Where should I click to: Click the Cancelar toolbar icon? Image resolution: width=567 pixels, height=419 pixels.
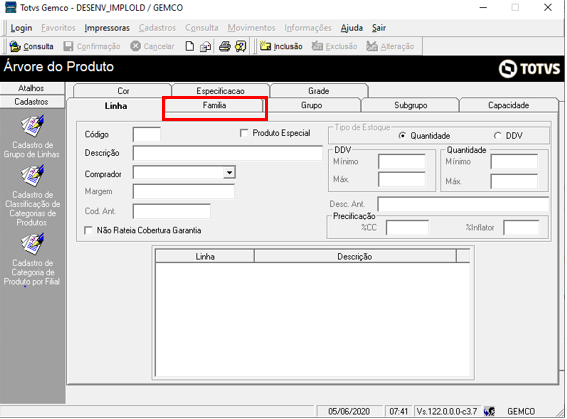click(x=136, y=46)
